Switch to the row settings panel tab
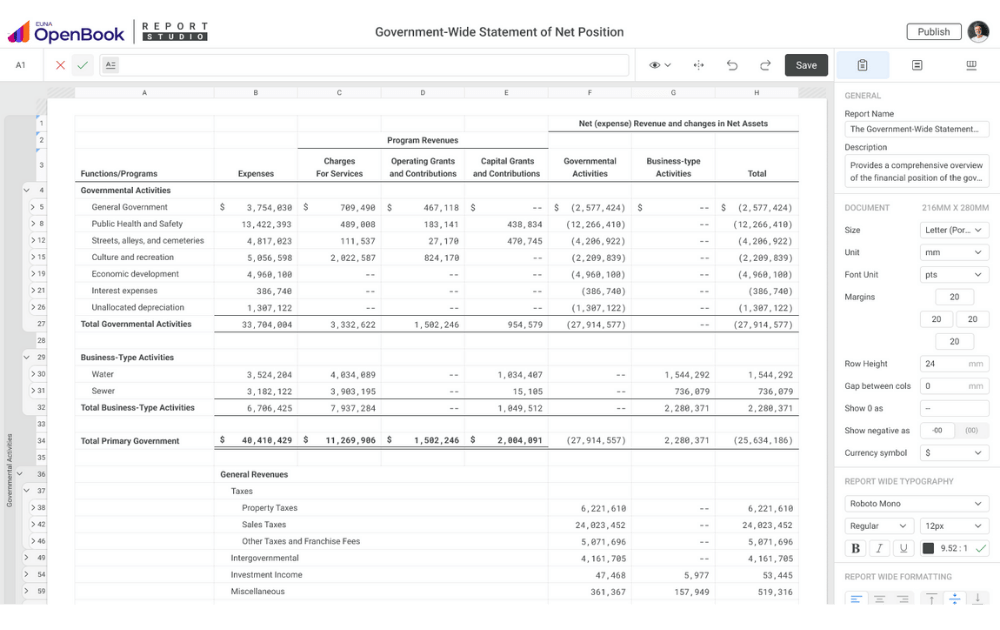The height and width of the screenshot is (630, 1000). click(x=917, y=65)
